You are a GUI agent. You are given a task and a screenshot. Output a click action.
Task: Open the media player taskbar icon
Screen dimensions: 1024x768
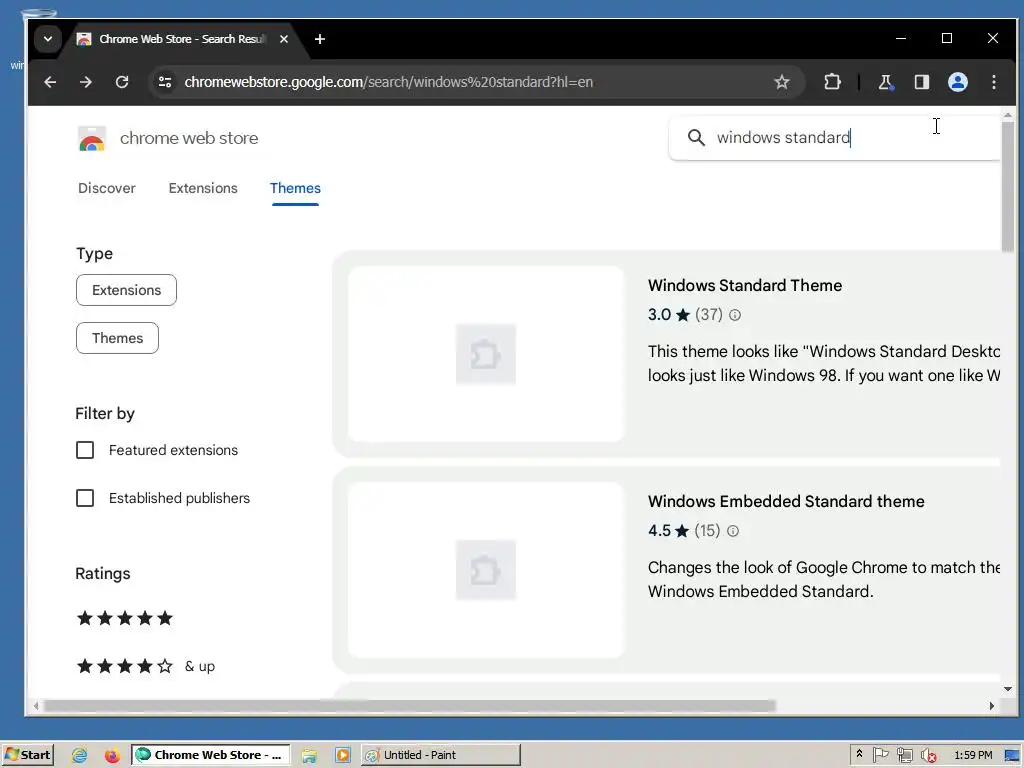point(342,756)
